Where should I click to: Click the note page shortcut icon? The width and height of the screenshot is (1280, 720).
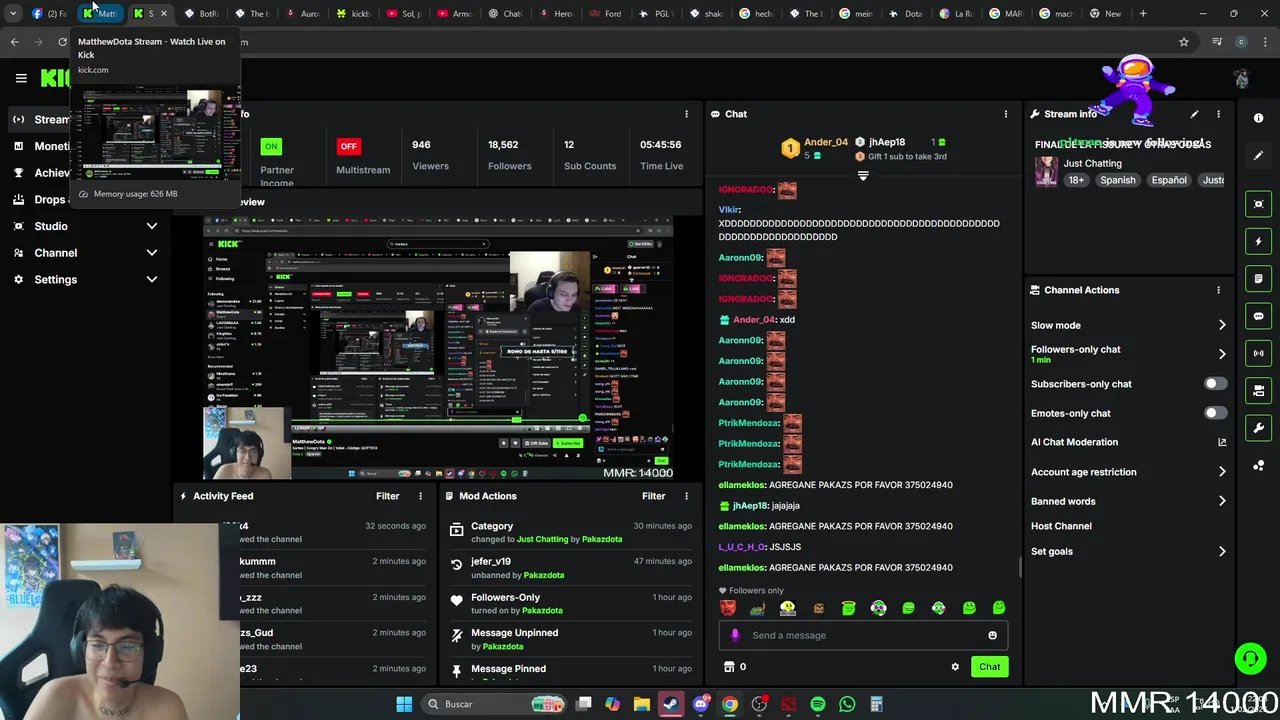coord(1258,278)
